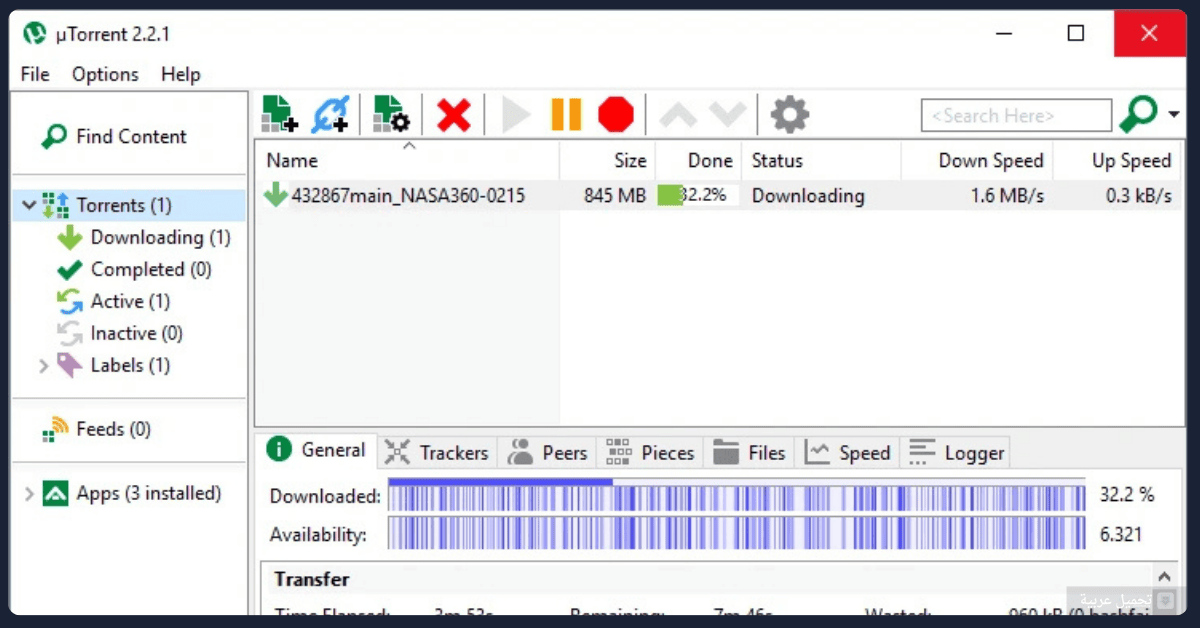Click the 1.6 MB/s down speed cell
Image resolution: width=1200 pixels, height=628 pixels.
(1007, 195)
